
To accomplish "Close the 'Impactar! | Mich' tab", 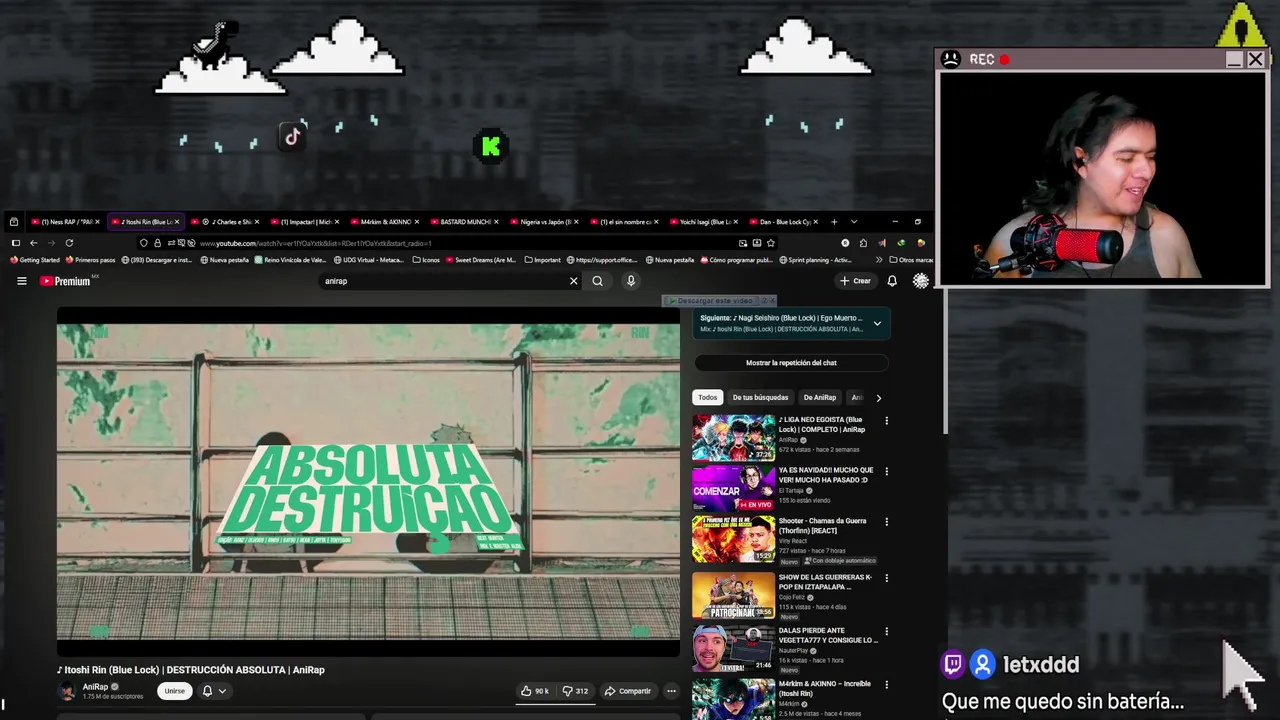I will [x=336, y=222].
